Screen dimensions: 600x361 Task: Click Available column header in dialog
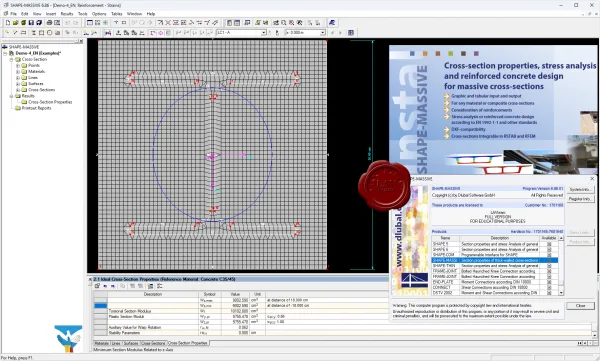point(549,238)
